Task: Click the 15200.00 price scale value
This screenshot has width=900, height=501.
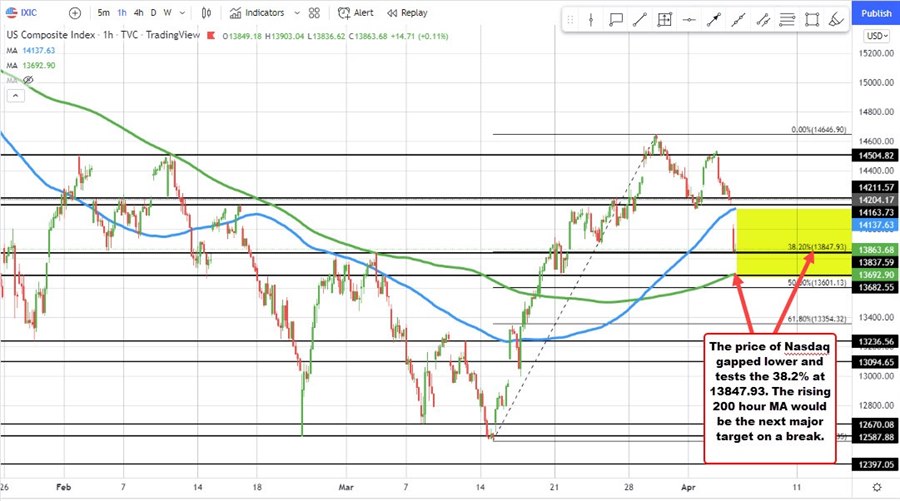Action: pyautogui.click(x=876, y=53)
